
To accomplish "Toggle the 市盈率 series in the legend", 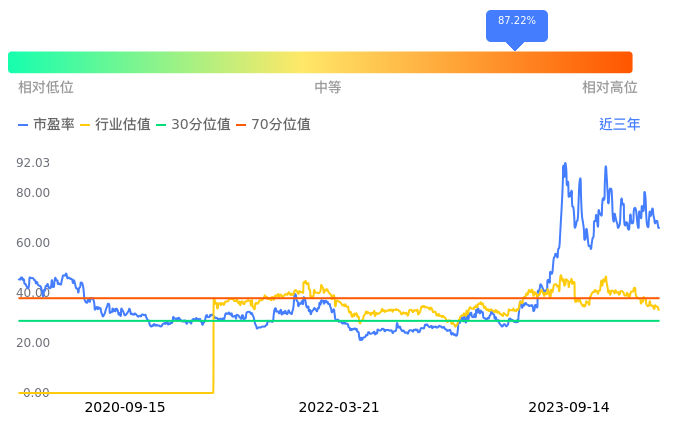I will click(46, 125).
